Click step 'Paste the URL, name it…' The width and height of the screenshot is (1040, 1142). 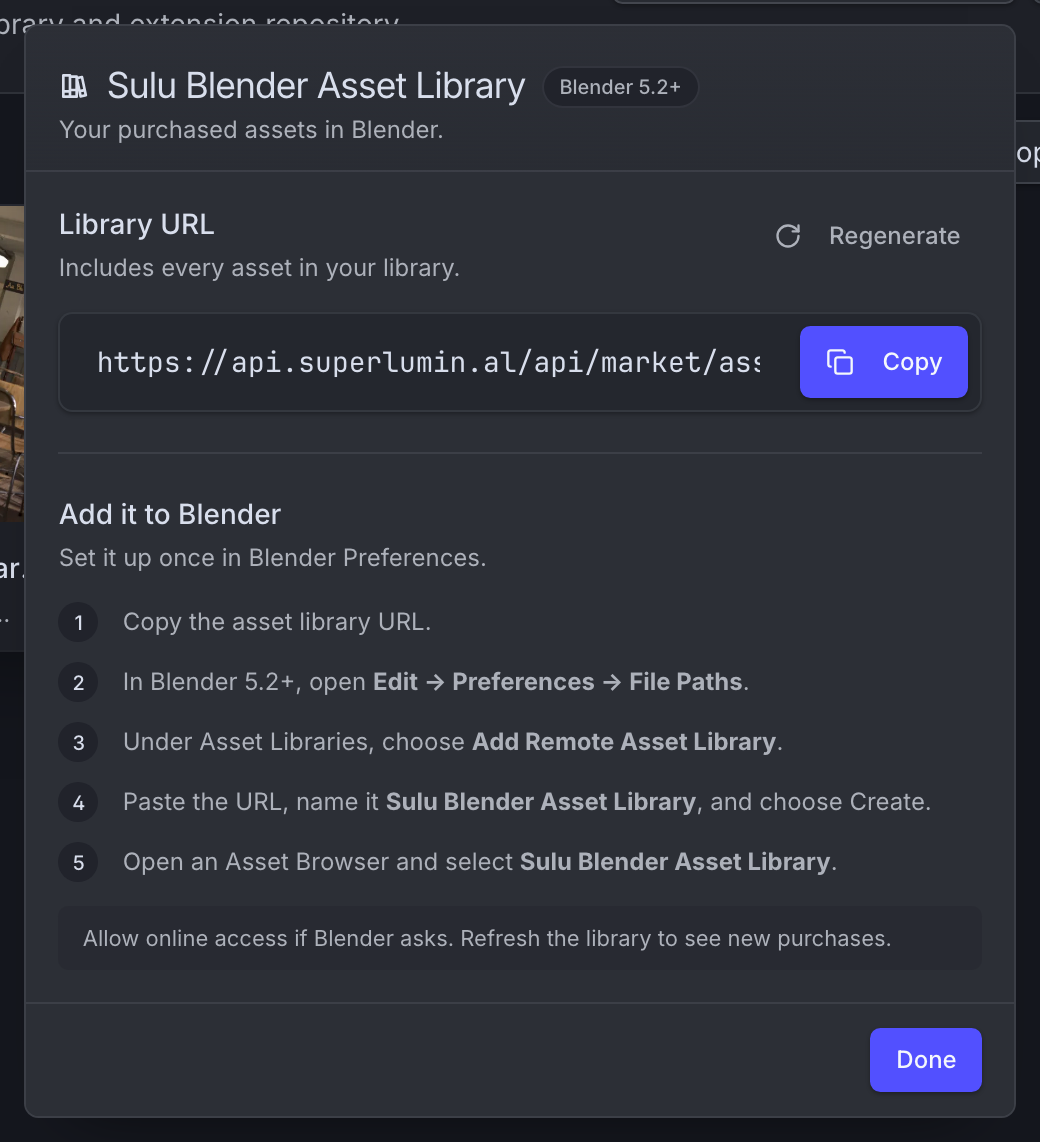coord(527,802)
